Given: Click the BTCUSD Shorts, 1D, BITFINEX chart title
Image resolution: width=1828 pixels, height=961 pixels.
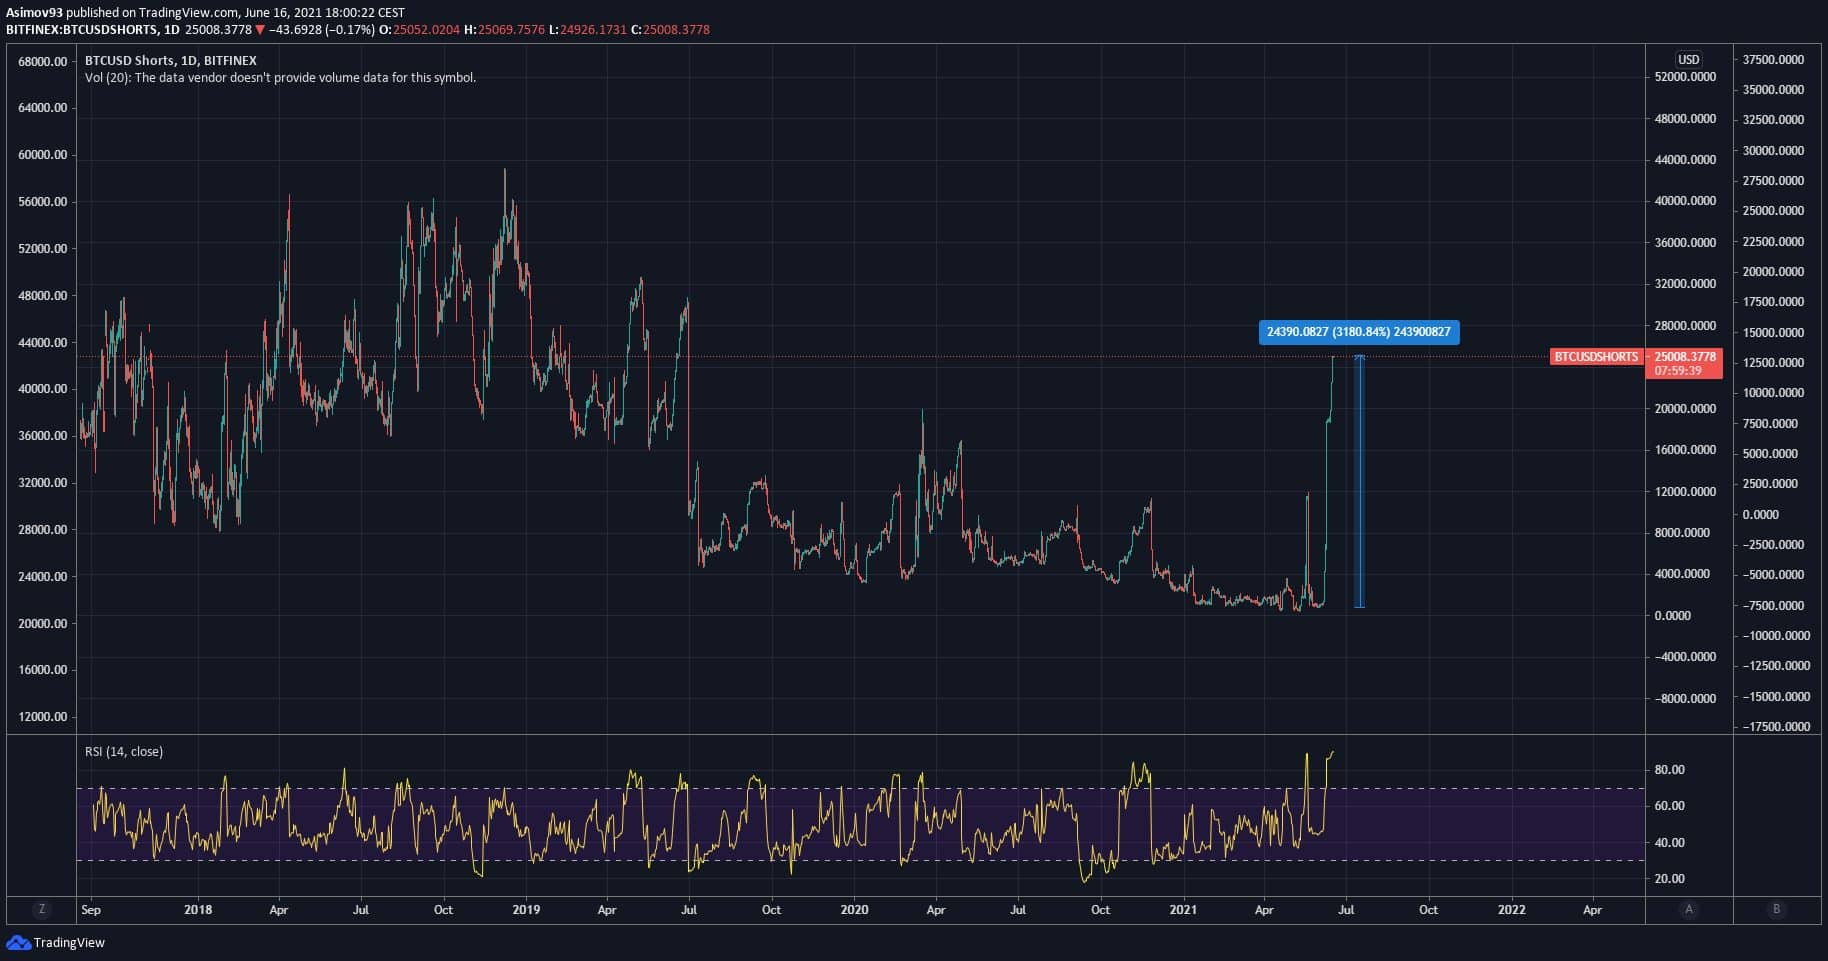Looking at the screenshot, I should [x=171, y=61].
